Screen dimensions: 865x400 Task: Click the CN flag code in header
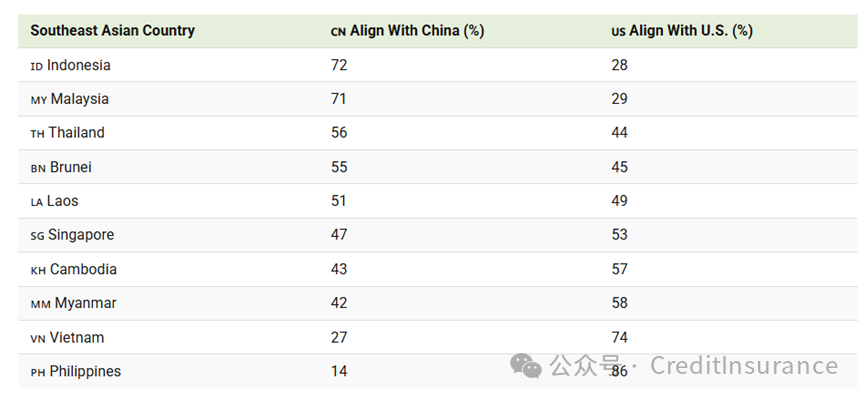click(338, 32)
